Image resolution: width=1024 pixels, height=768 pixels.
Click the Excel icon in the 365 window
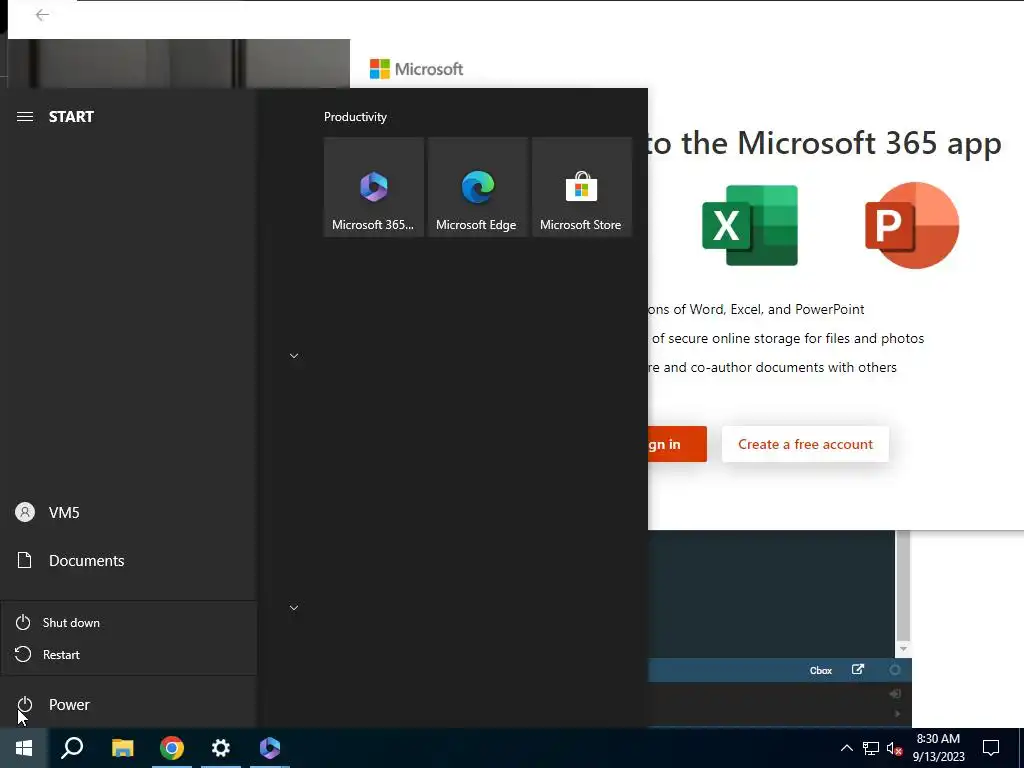pyautogui.click(x=750, y=225)
